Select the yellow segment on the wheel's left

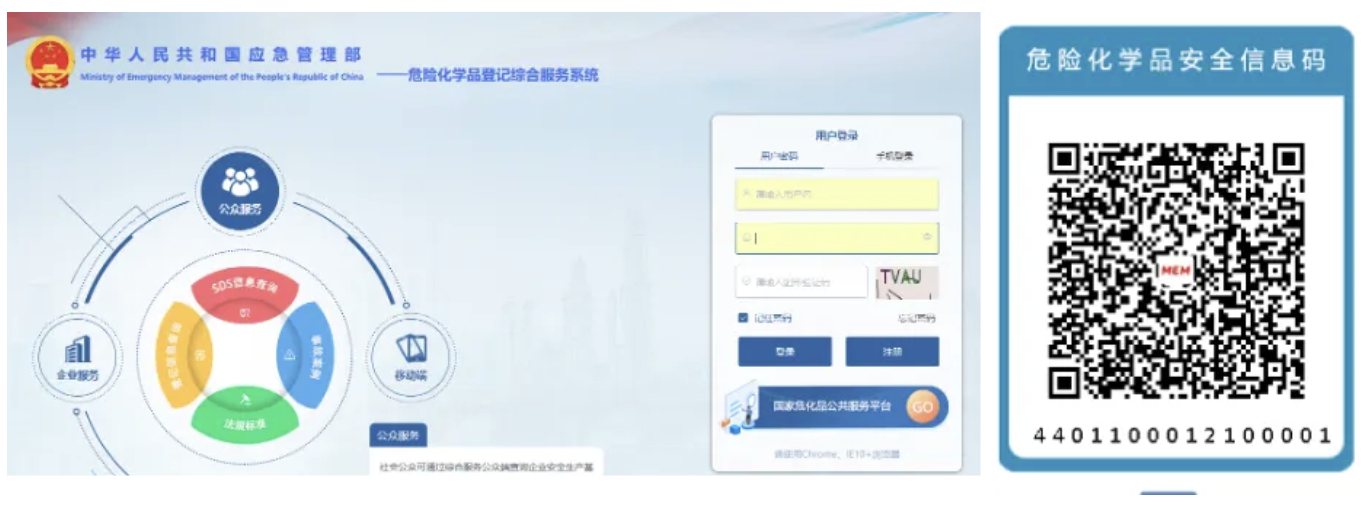coord(185,353)
